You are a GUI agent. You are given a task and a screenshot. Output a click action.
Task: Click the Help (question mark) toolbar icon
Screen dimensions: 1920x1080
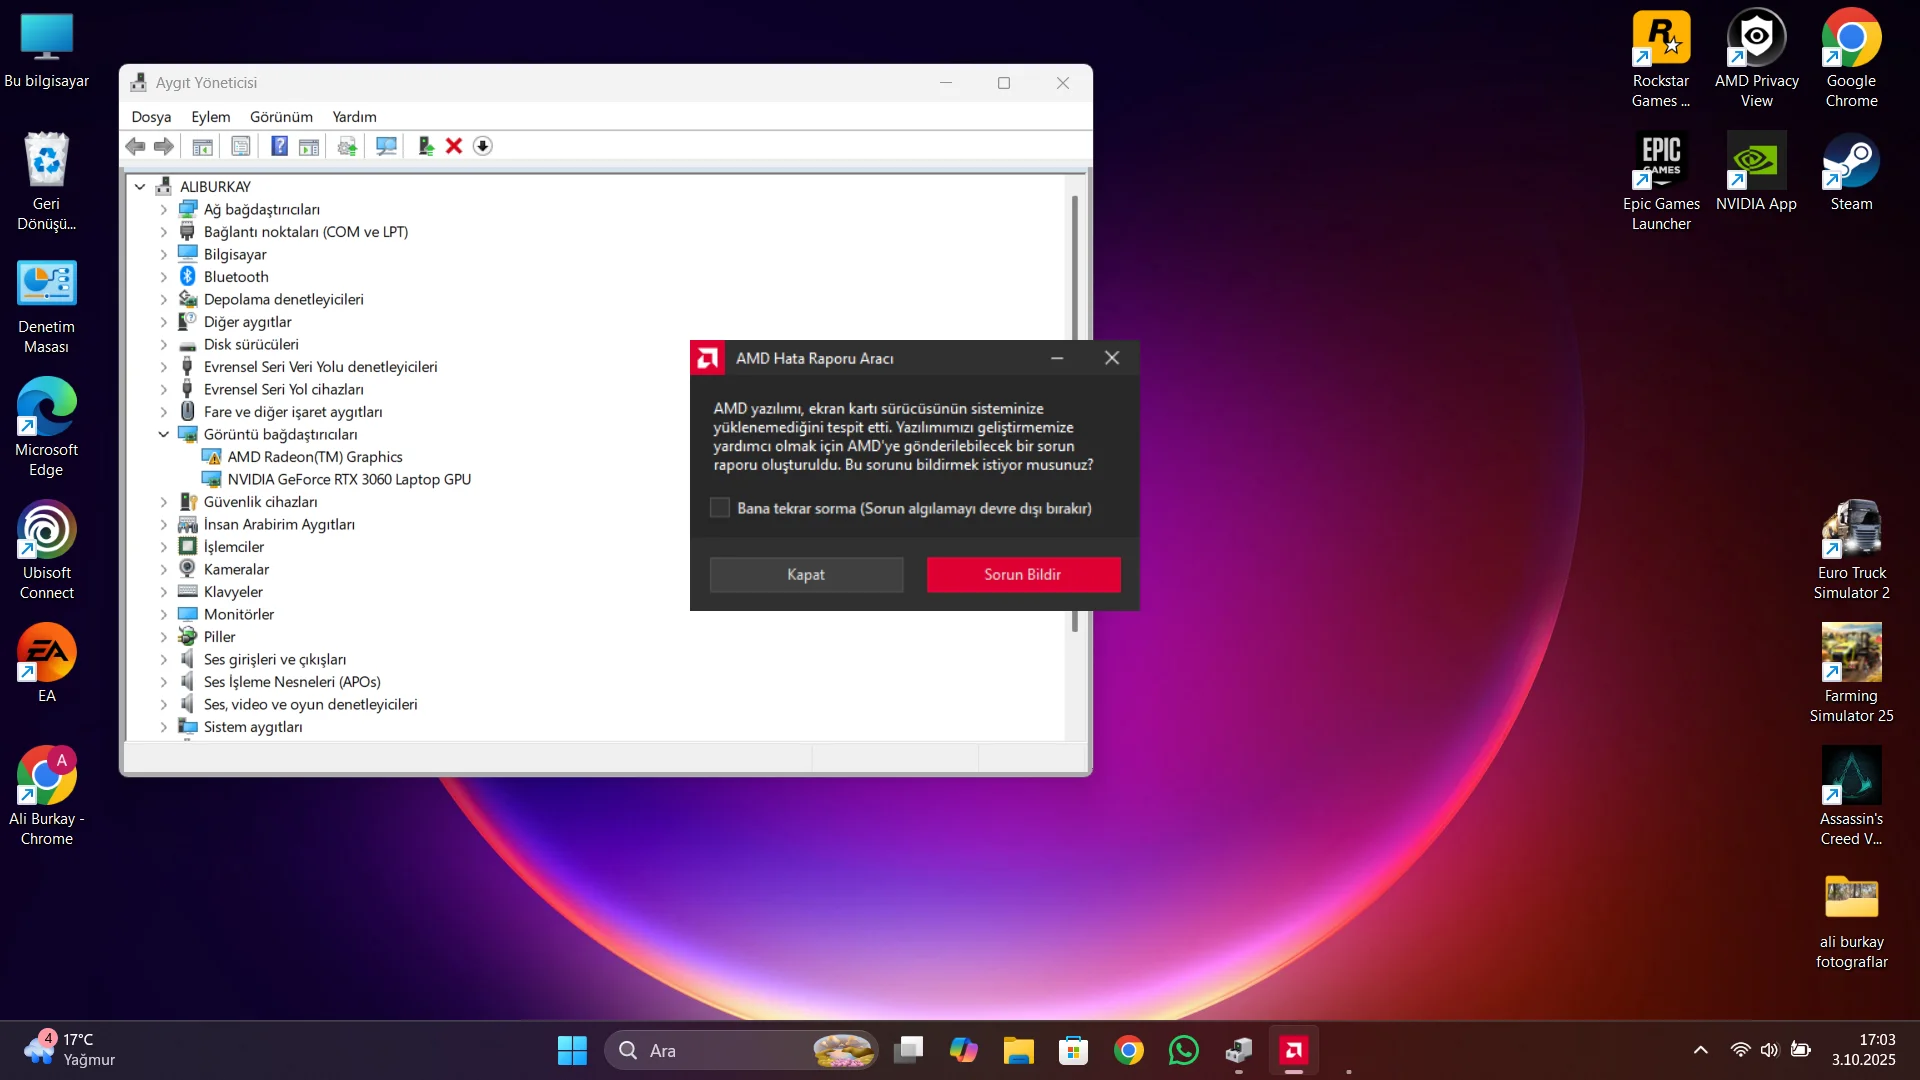[279, 147]
